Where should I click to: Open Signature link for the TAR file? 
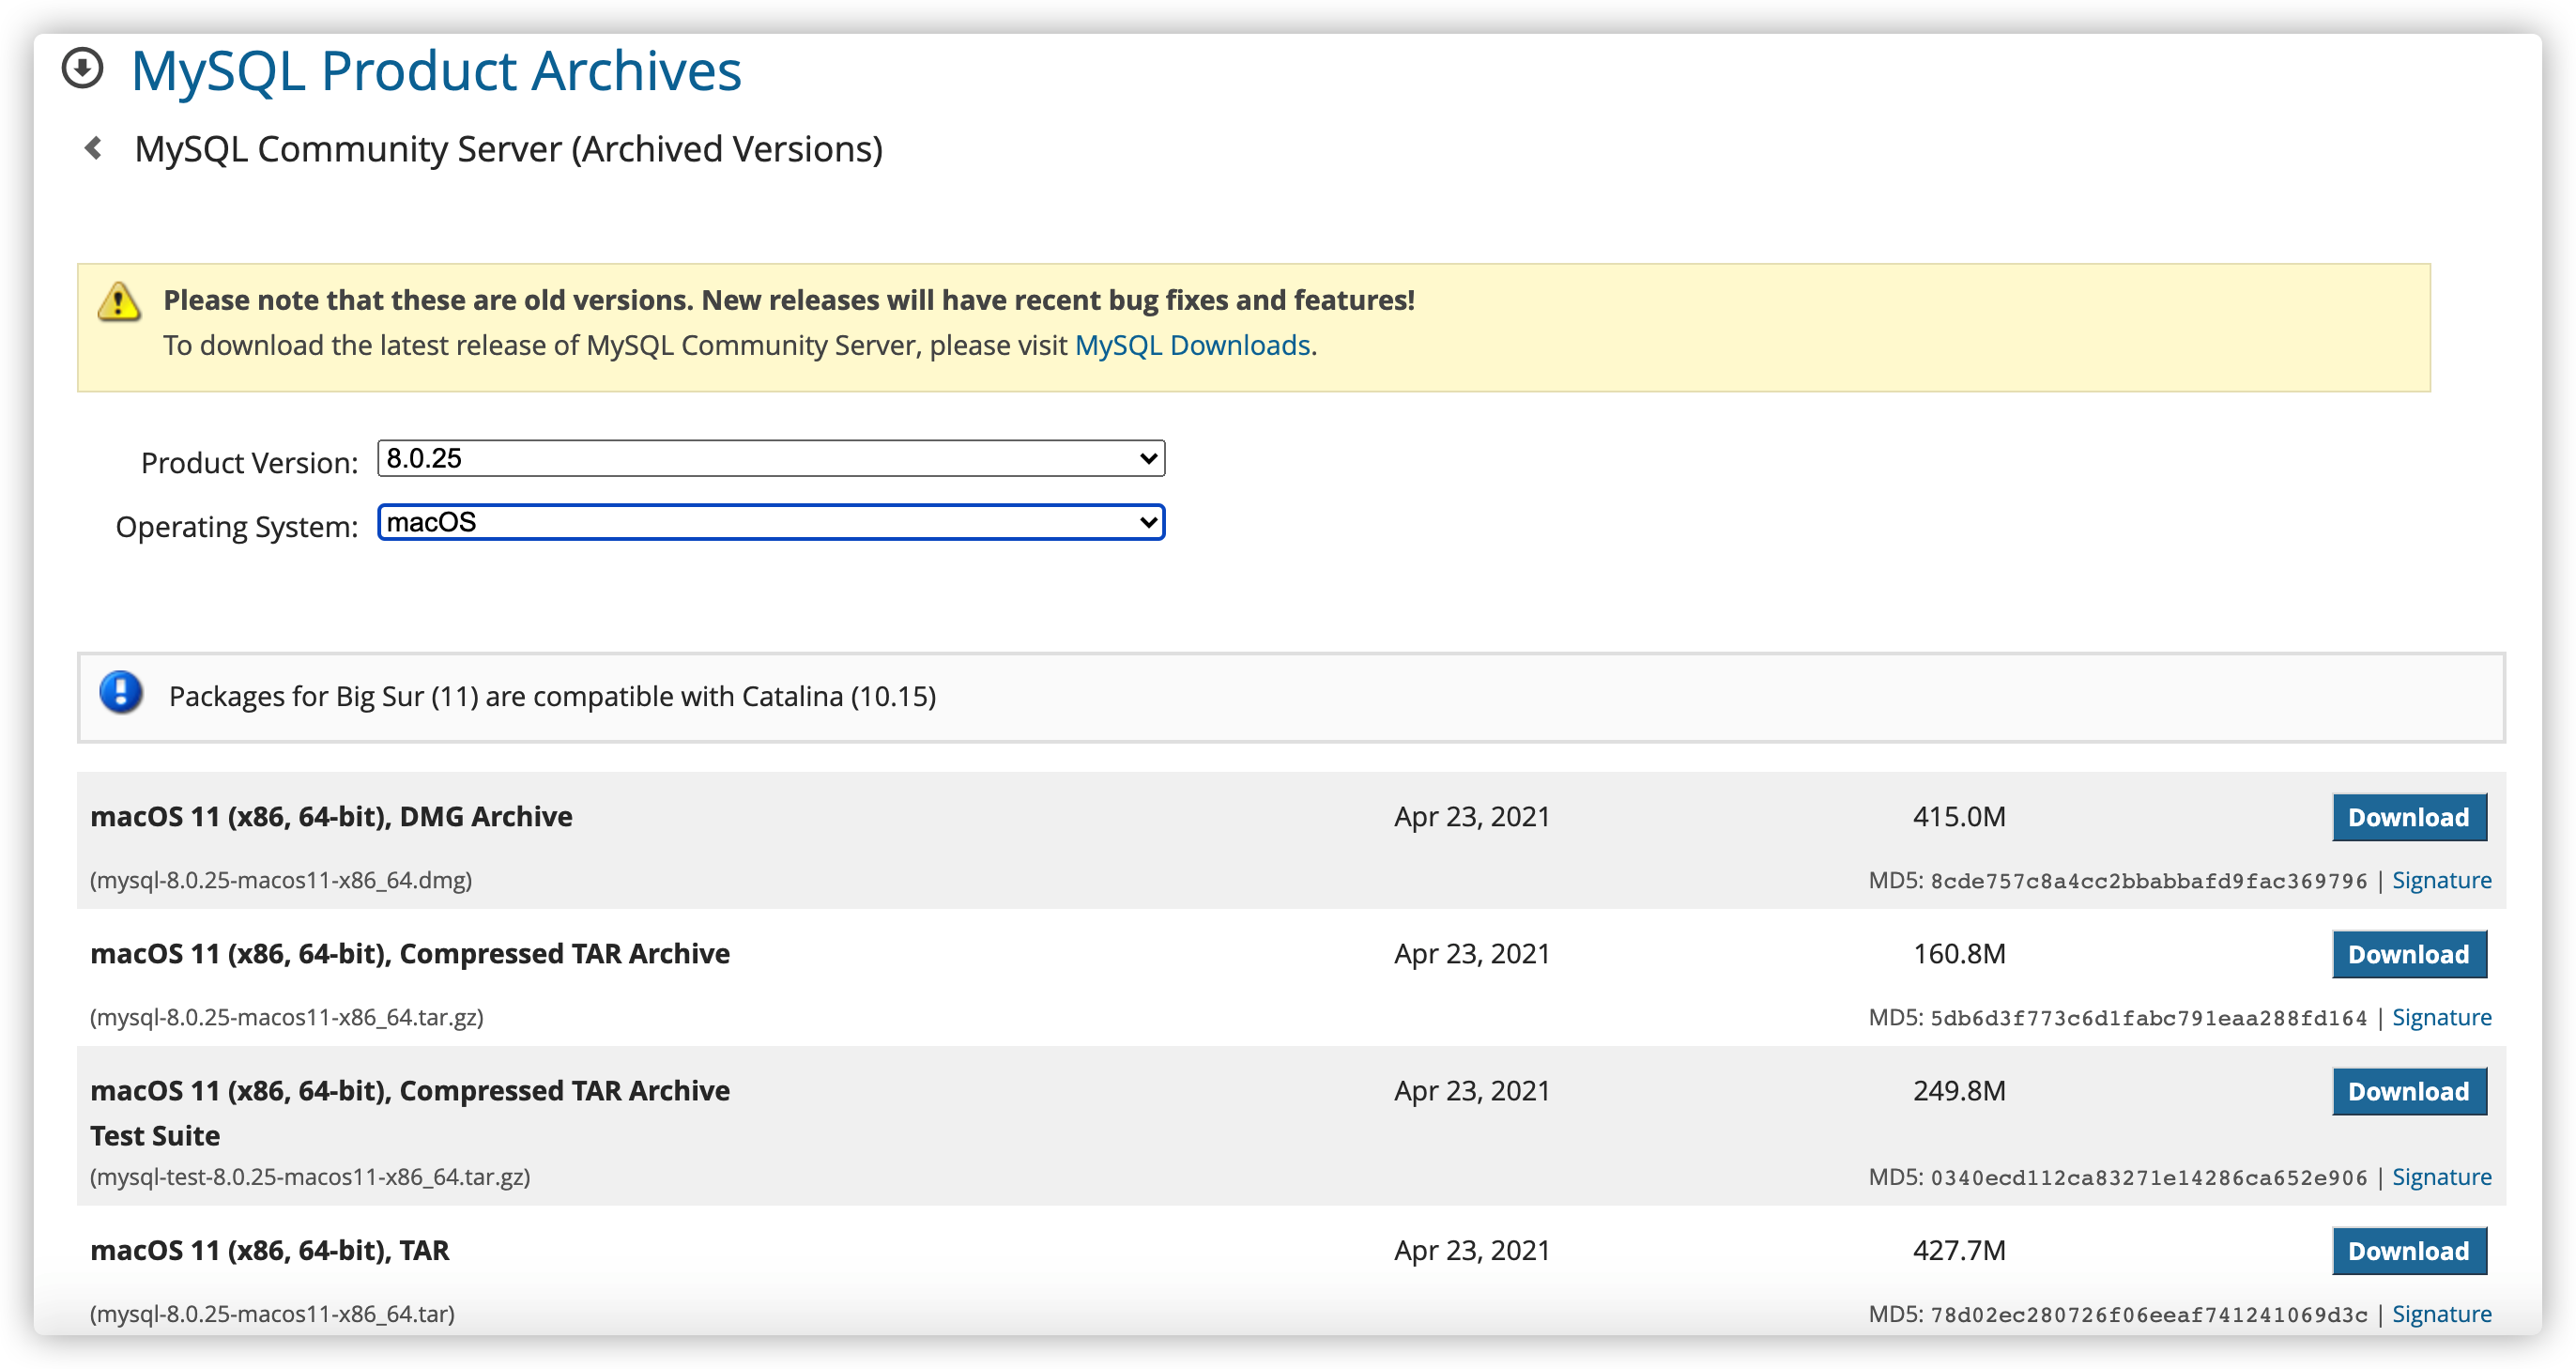pyautogui.click(x=2441, y=1315)
